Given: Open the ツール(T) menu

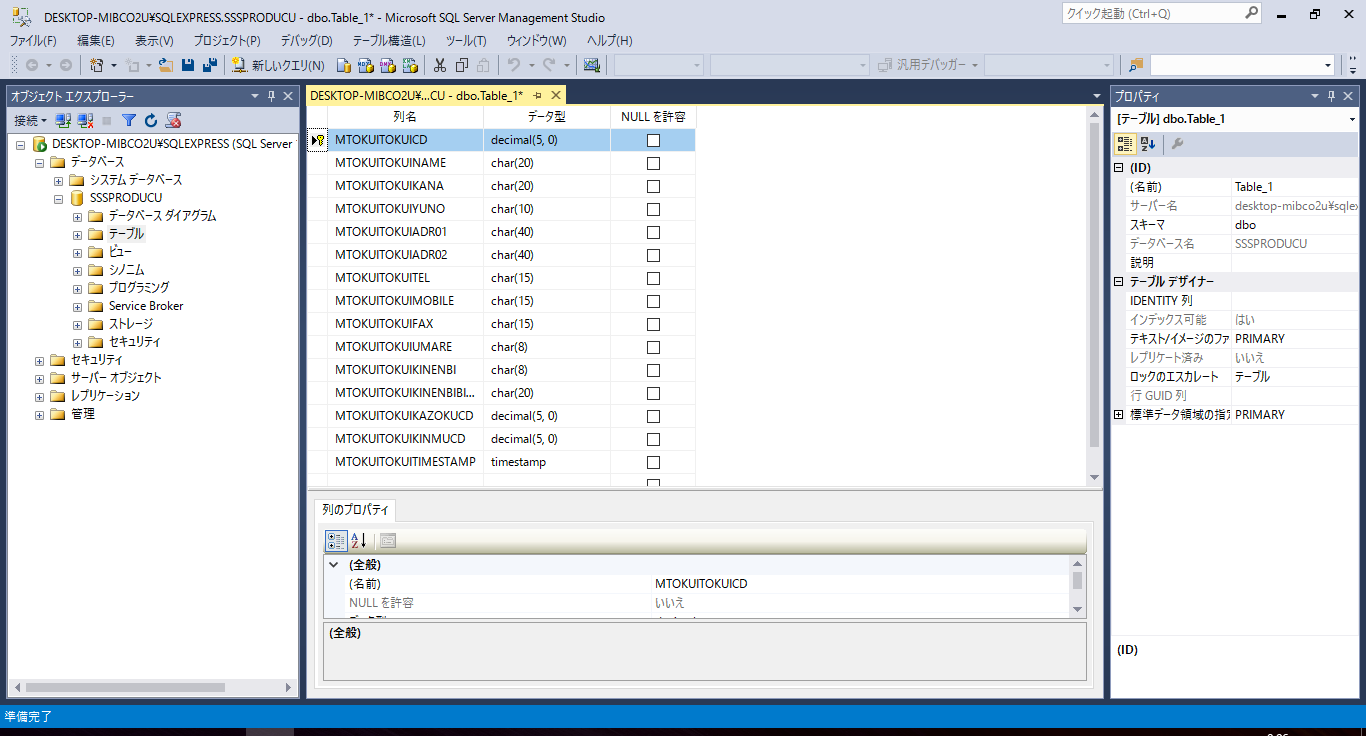Looking at the screenshot, I should 466,41.
